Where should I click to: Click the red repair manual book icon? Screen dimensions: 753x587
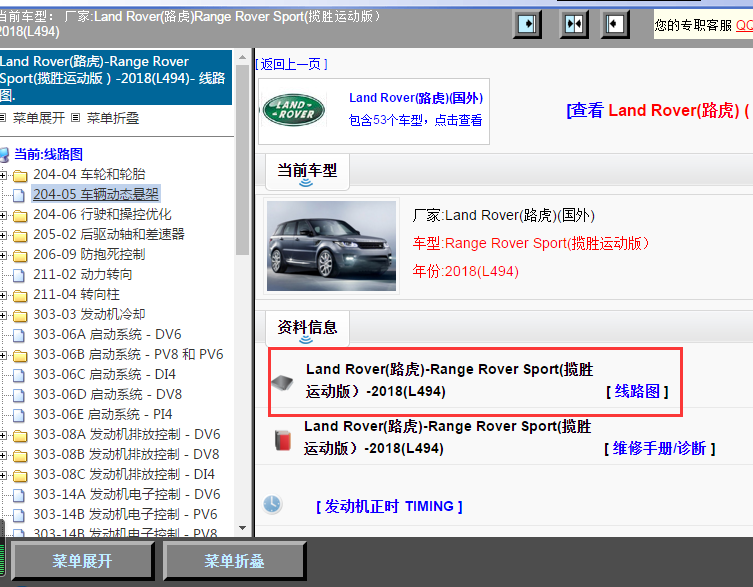point(283,440)
